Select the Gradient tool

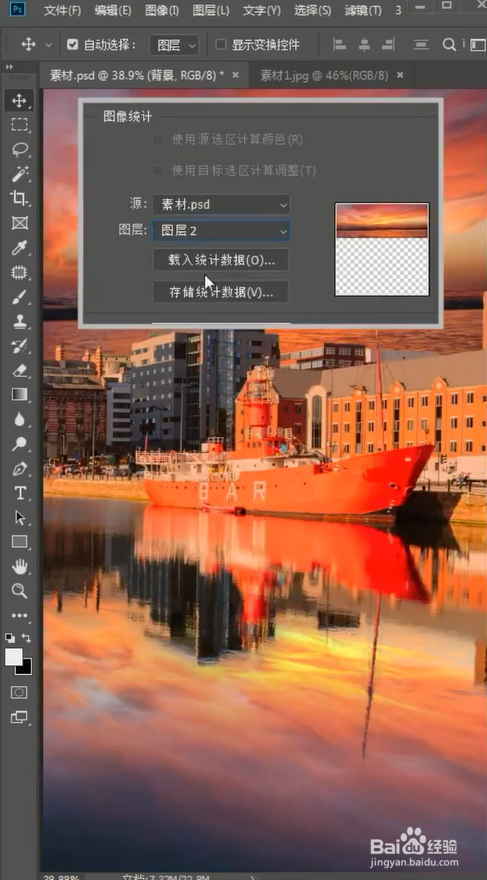tap(20, 395)
